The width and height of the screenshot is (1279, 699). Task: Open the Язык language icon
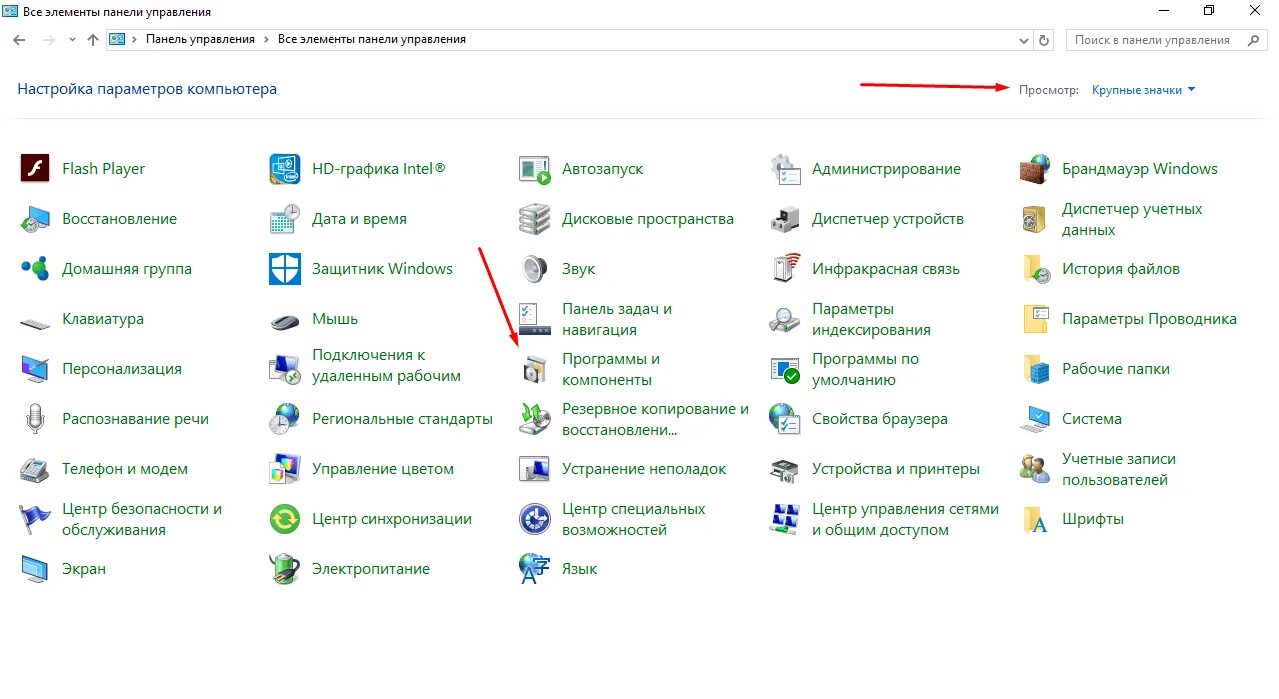[535, 569]
